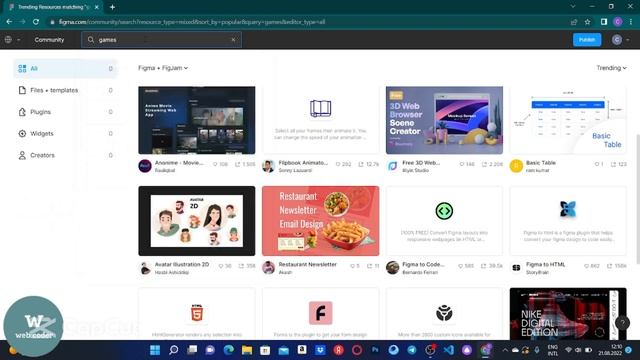Click into the 'games' search field

click(x=161, y=40)
